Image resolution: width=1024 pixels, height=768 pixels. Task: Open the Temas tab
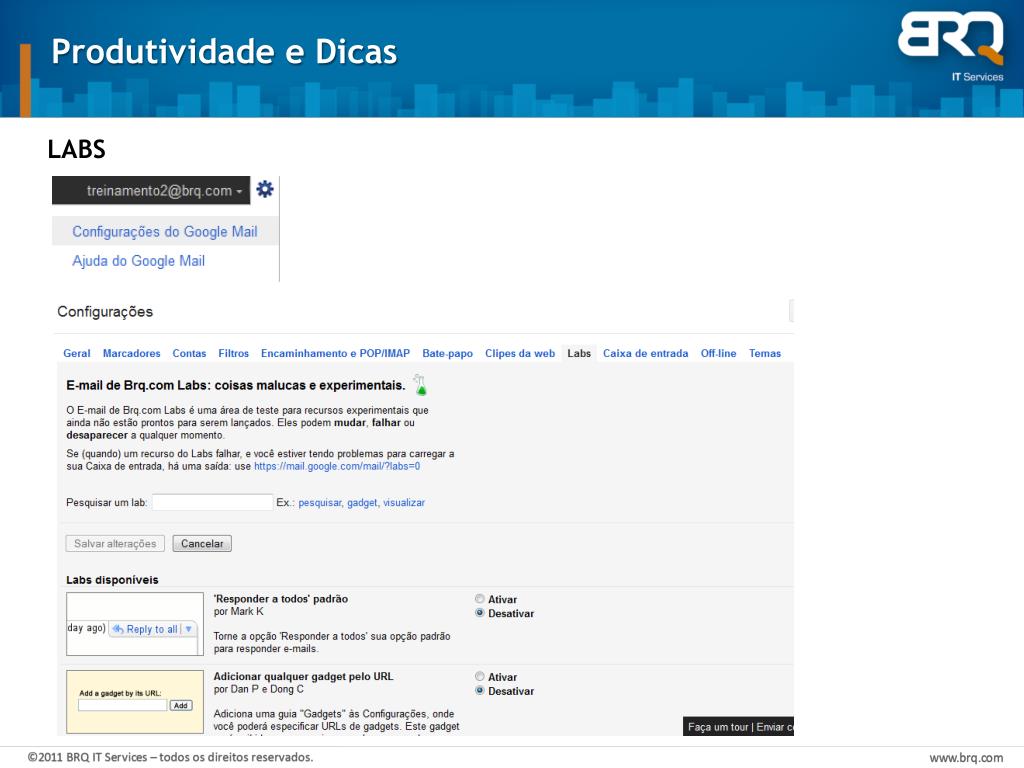765,353
